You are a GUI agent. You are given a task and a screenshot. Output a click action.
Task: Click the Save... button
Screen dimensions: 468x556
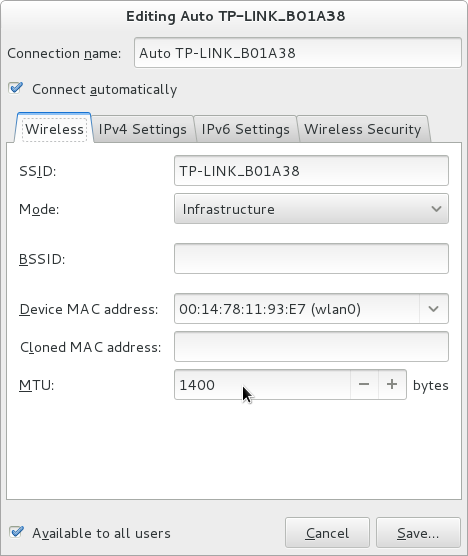tap(418, 533)
